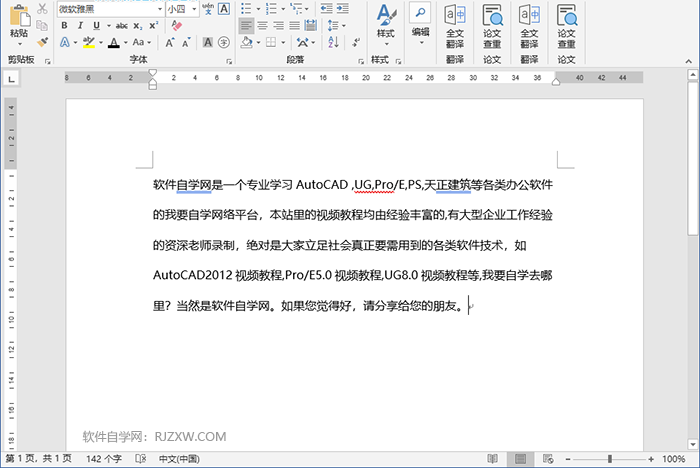
Task: Switch to Print Layout view
Action: 520,459
